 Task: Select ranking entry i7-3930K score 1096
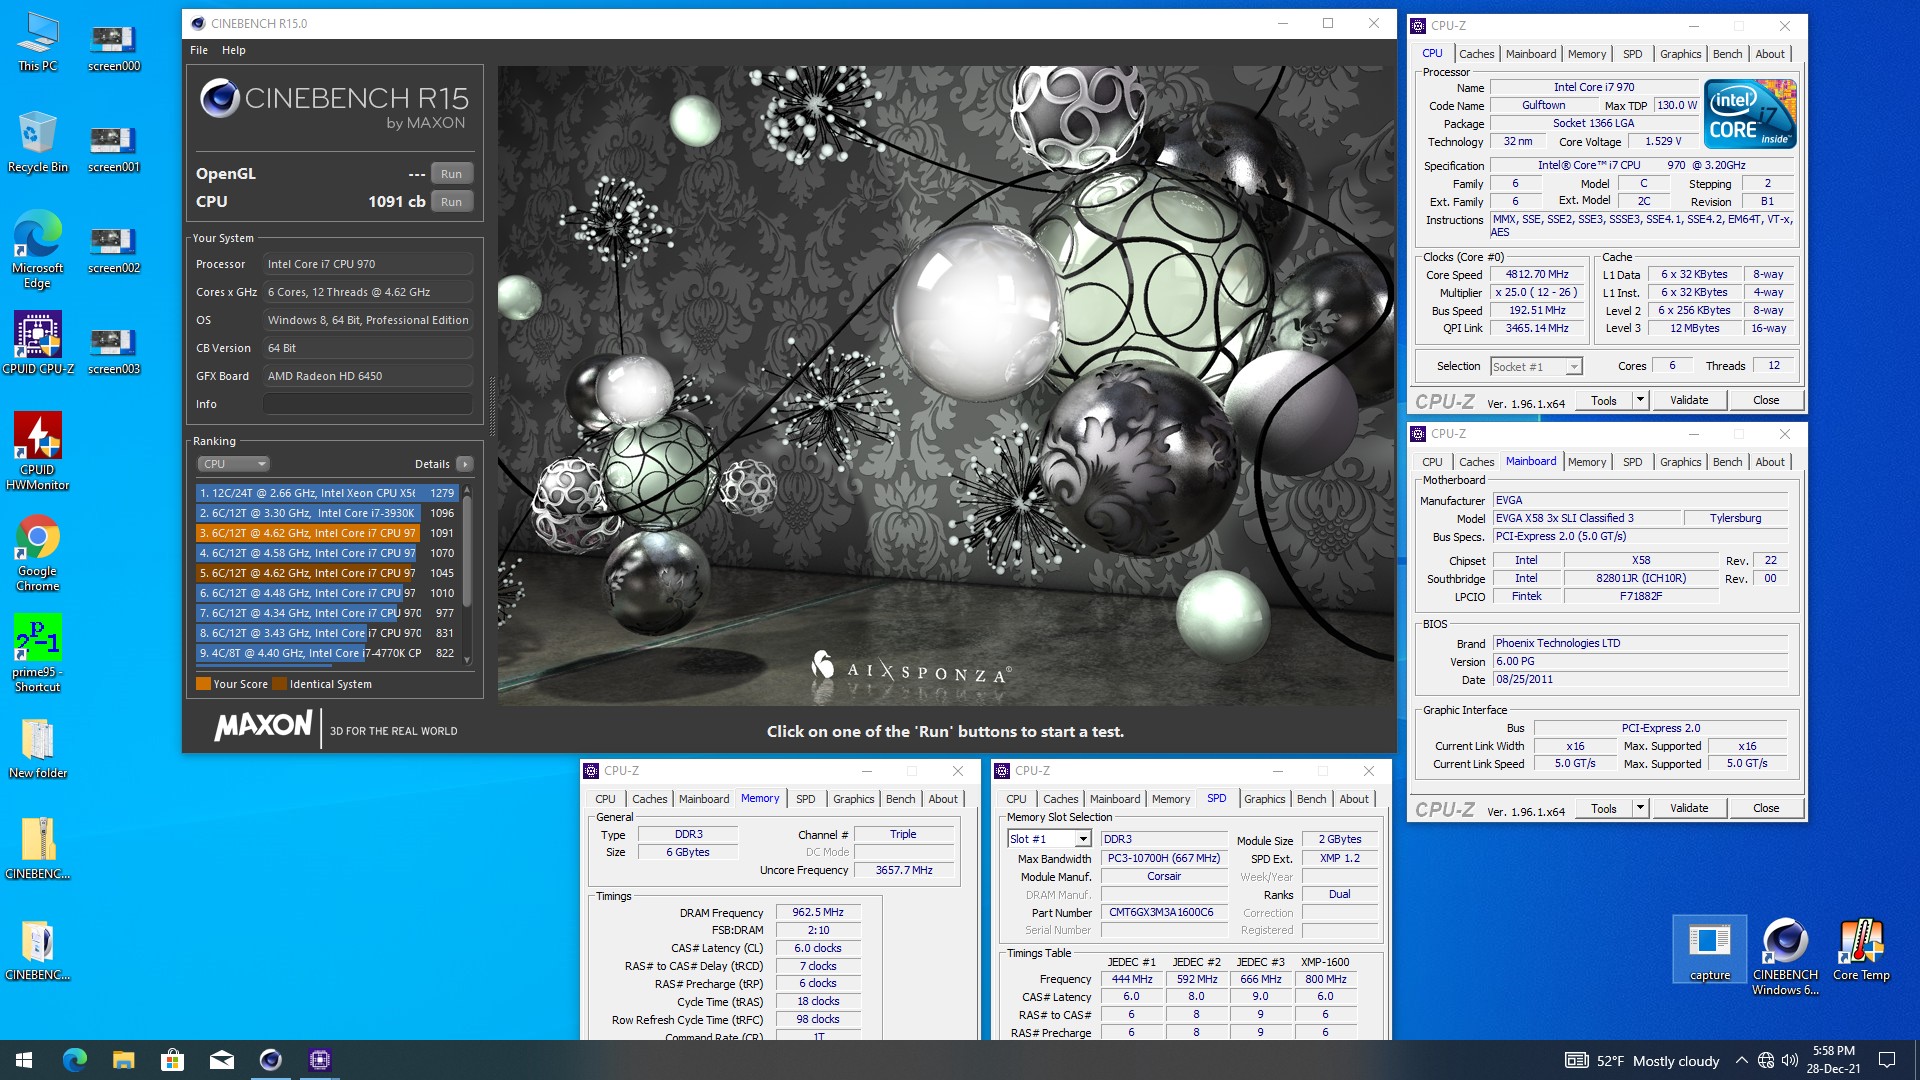coord(327,513)
